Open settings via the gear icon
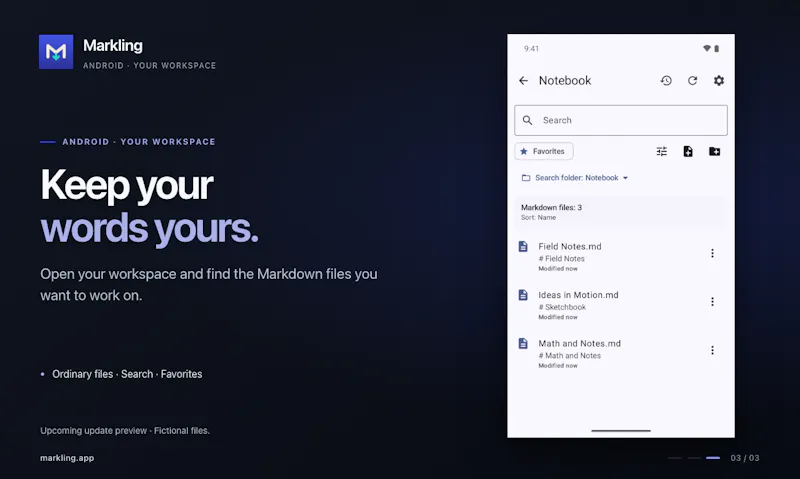Screen dimensions: 800x479 tap(718, 81)
